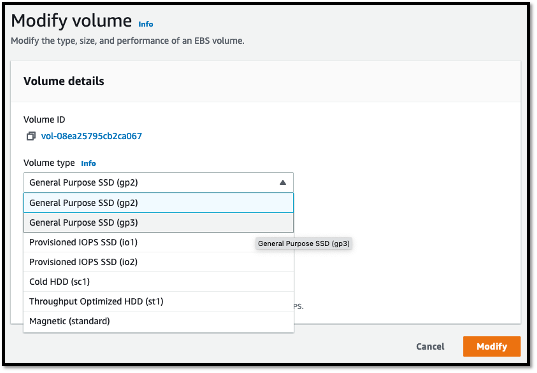Open Info link next to Volume type
Screen dimensions: 537x373
coord(88,163)
